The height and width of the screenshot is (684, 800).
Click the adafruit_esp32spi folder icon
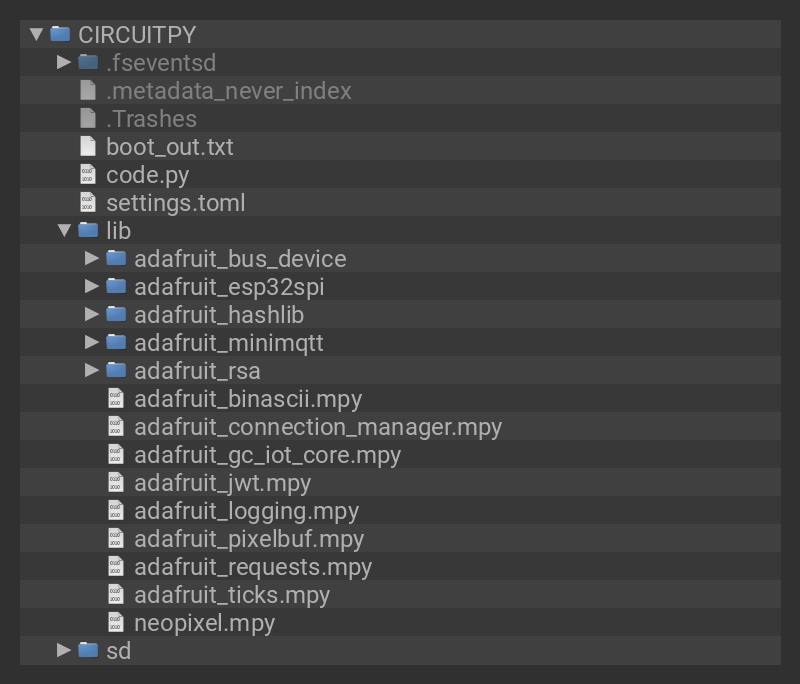[116, 286]
